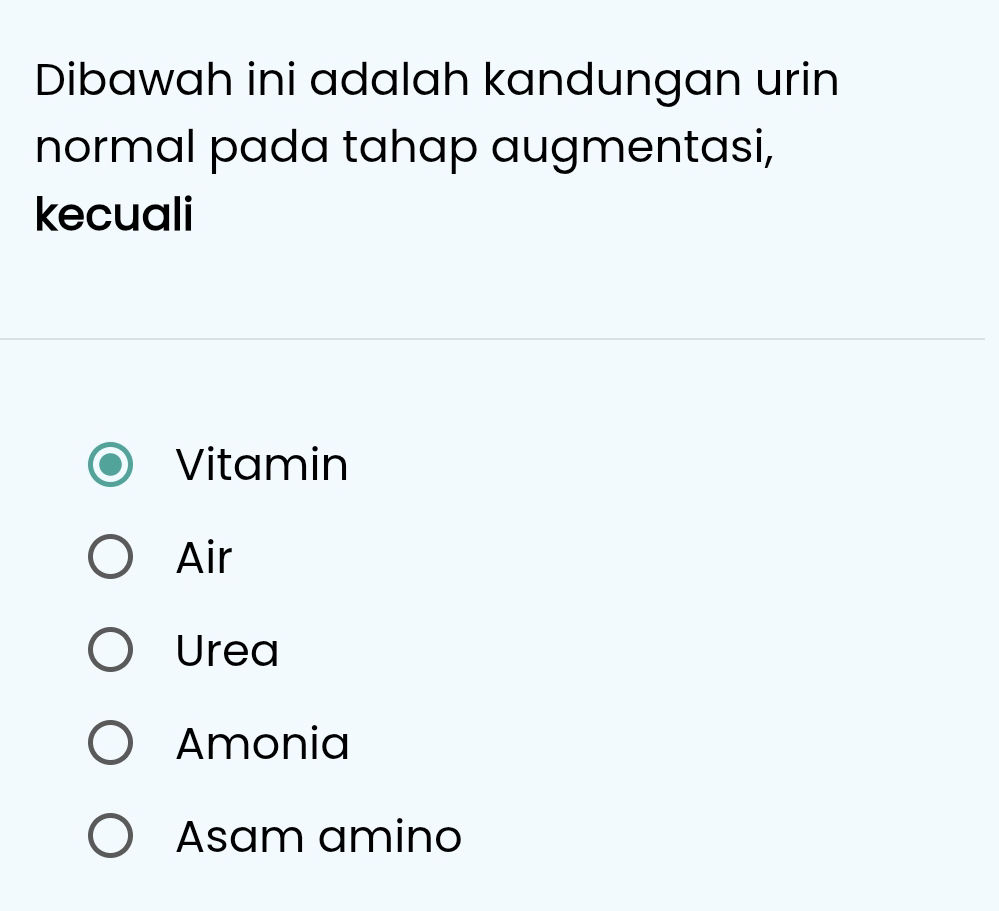Click the bold word kecuali
Viewport: 999px width, 911px height.
pyautogui.click(x=113, y=213)
